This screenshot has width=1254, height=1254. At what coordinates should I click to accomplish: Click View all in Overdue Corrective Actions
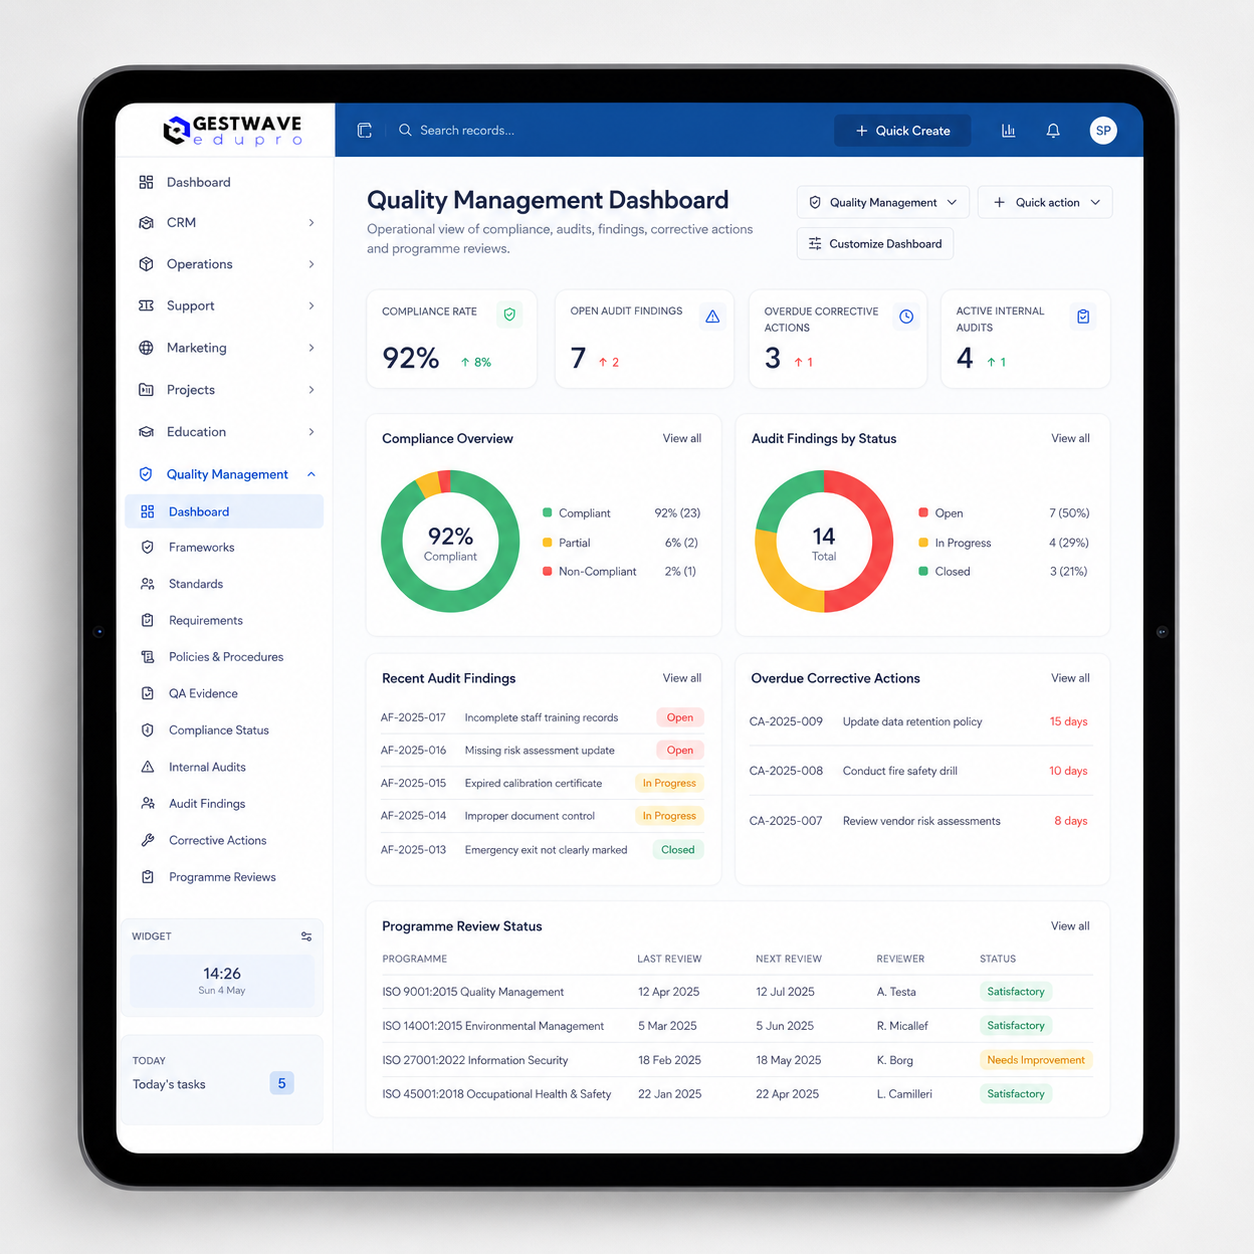[x=1070, y=678]
